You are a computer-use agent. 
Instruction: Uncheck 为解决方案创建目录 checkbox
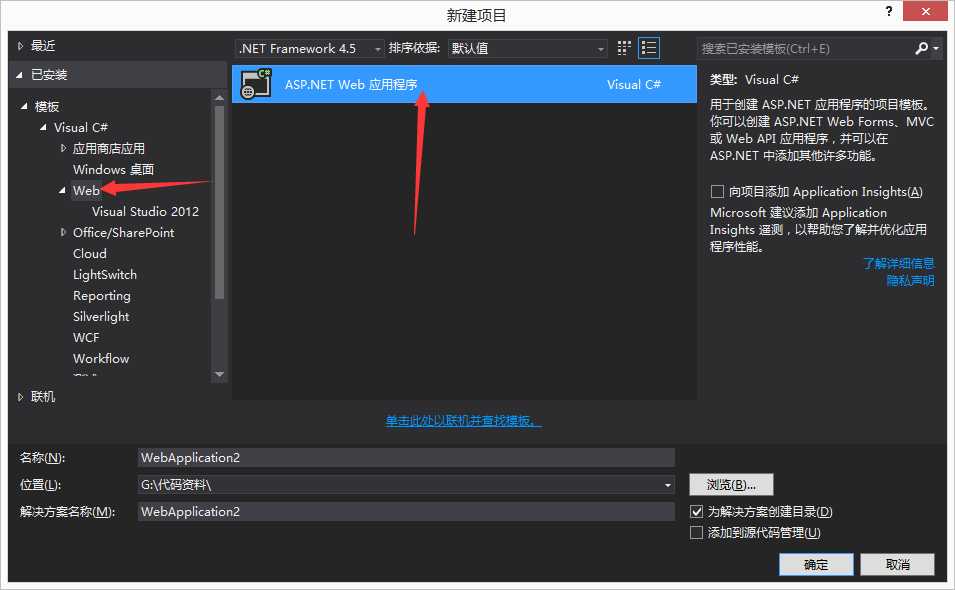[697, 511]
